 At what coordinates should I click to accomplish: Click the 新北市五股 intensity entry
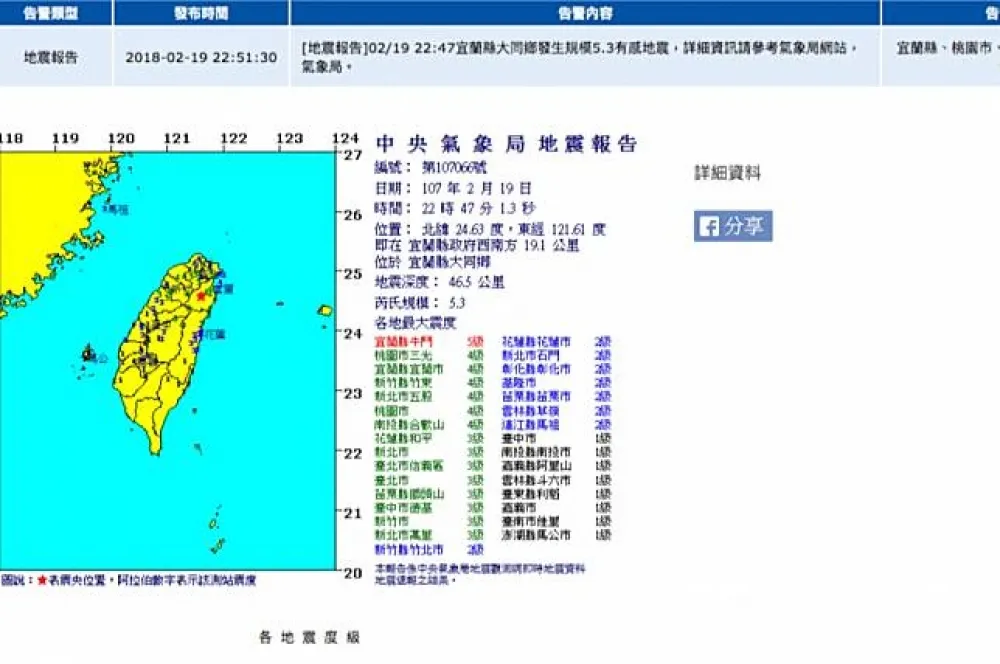tap(429, 397)
